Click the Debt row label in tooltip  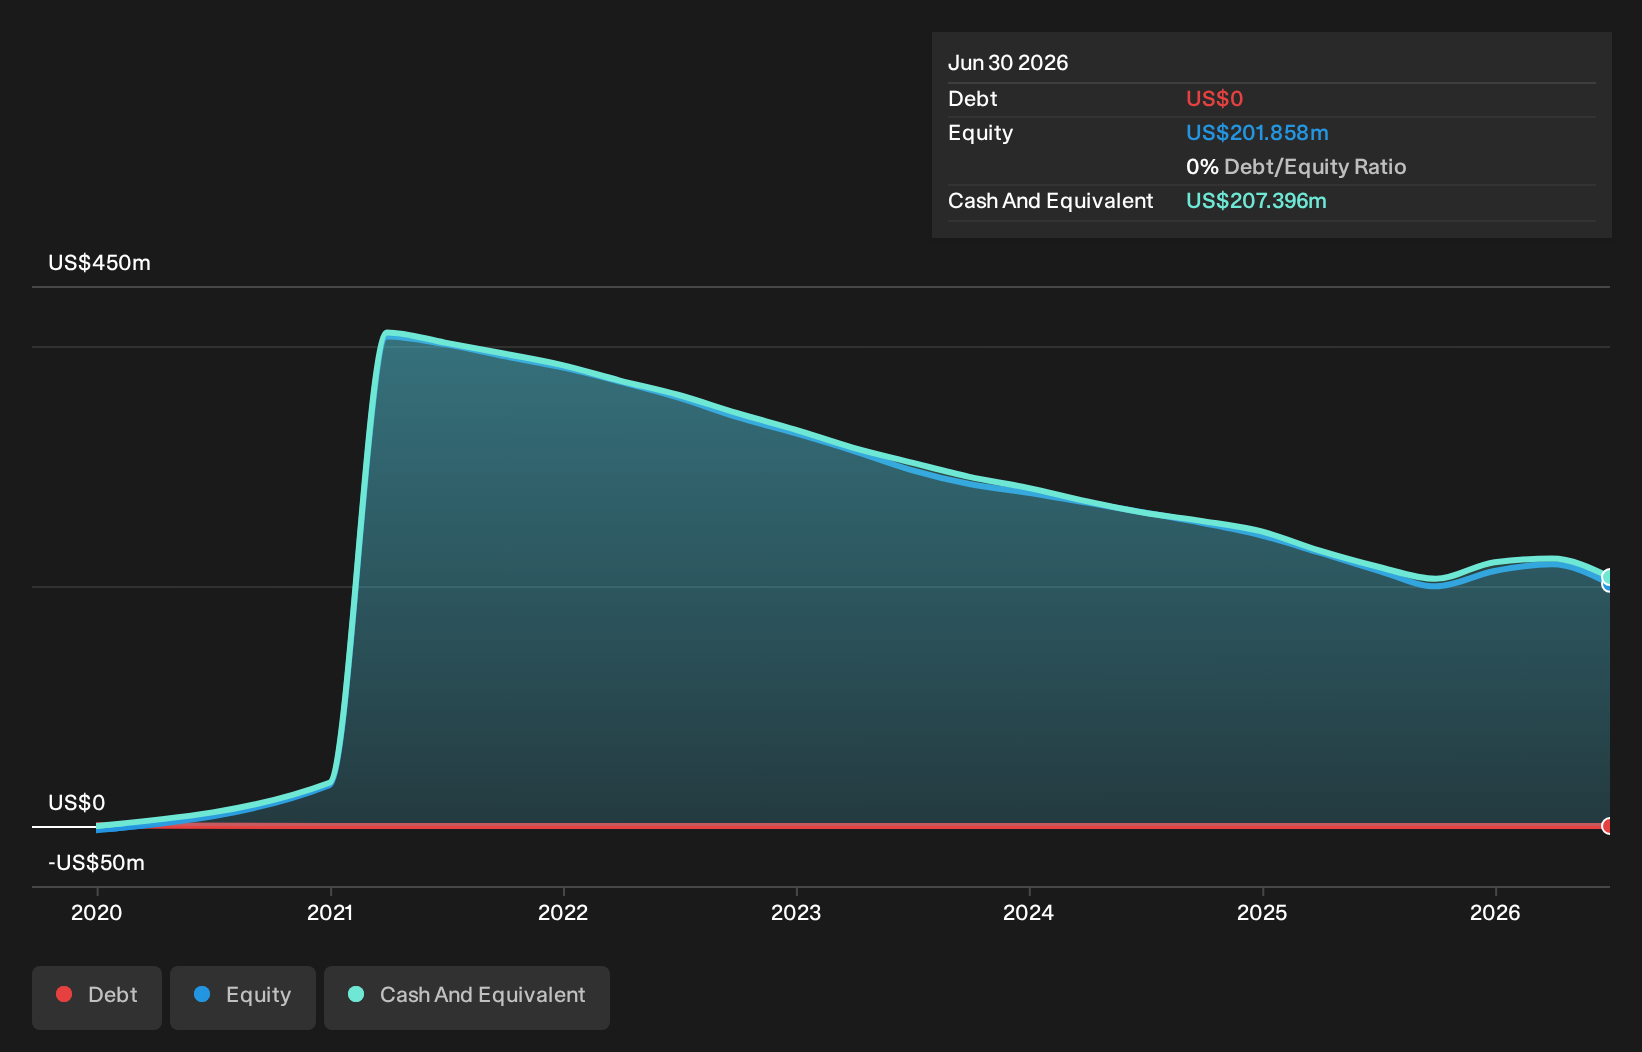973,99
